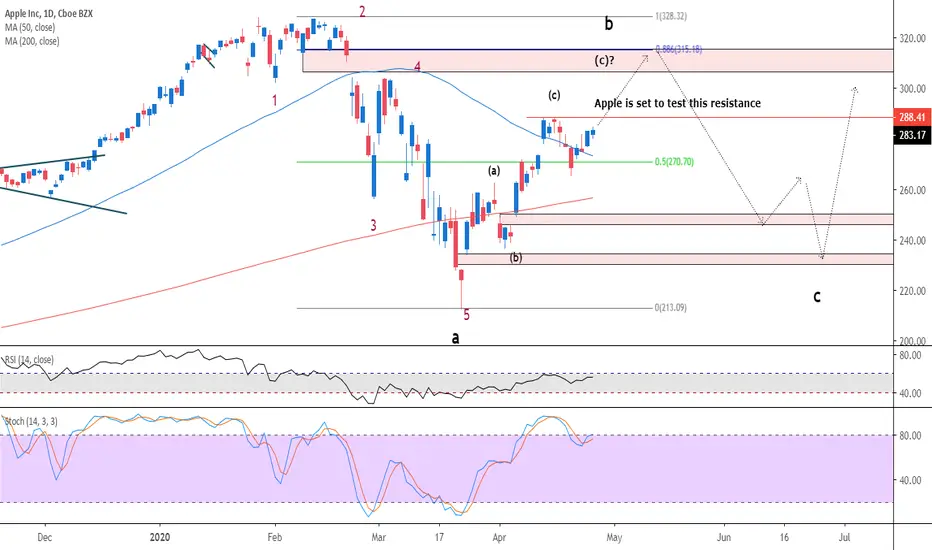Image resolution: width=932 pixels, height=550 pixels.
Task: Select the wave 4 label on the blue MA
Action: tap(417, 67)
